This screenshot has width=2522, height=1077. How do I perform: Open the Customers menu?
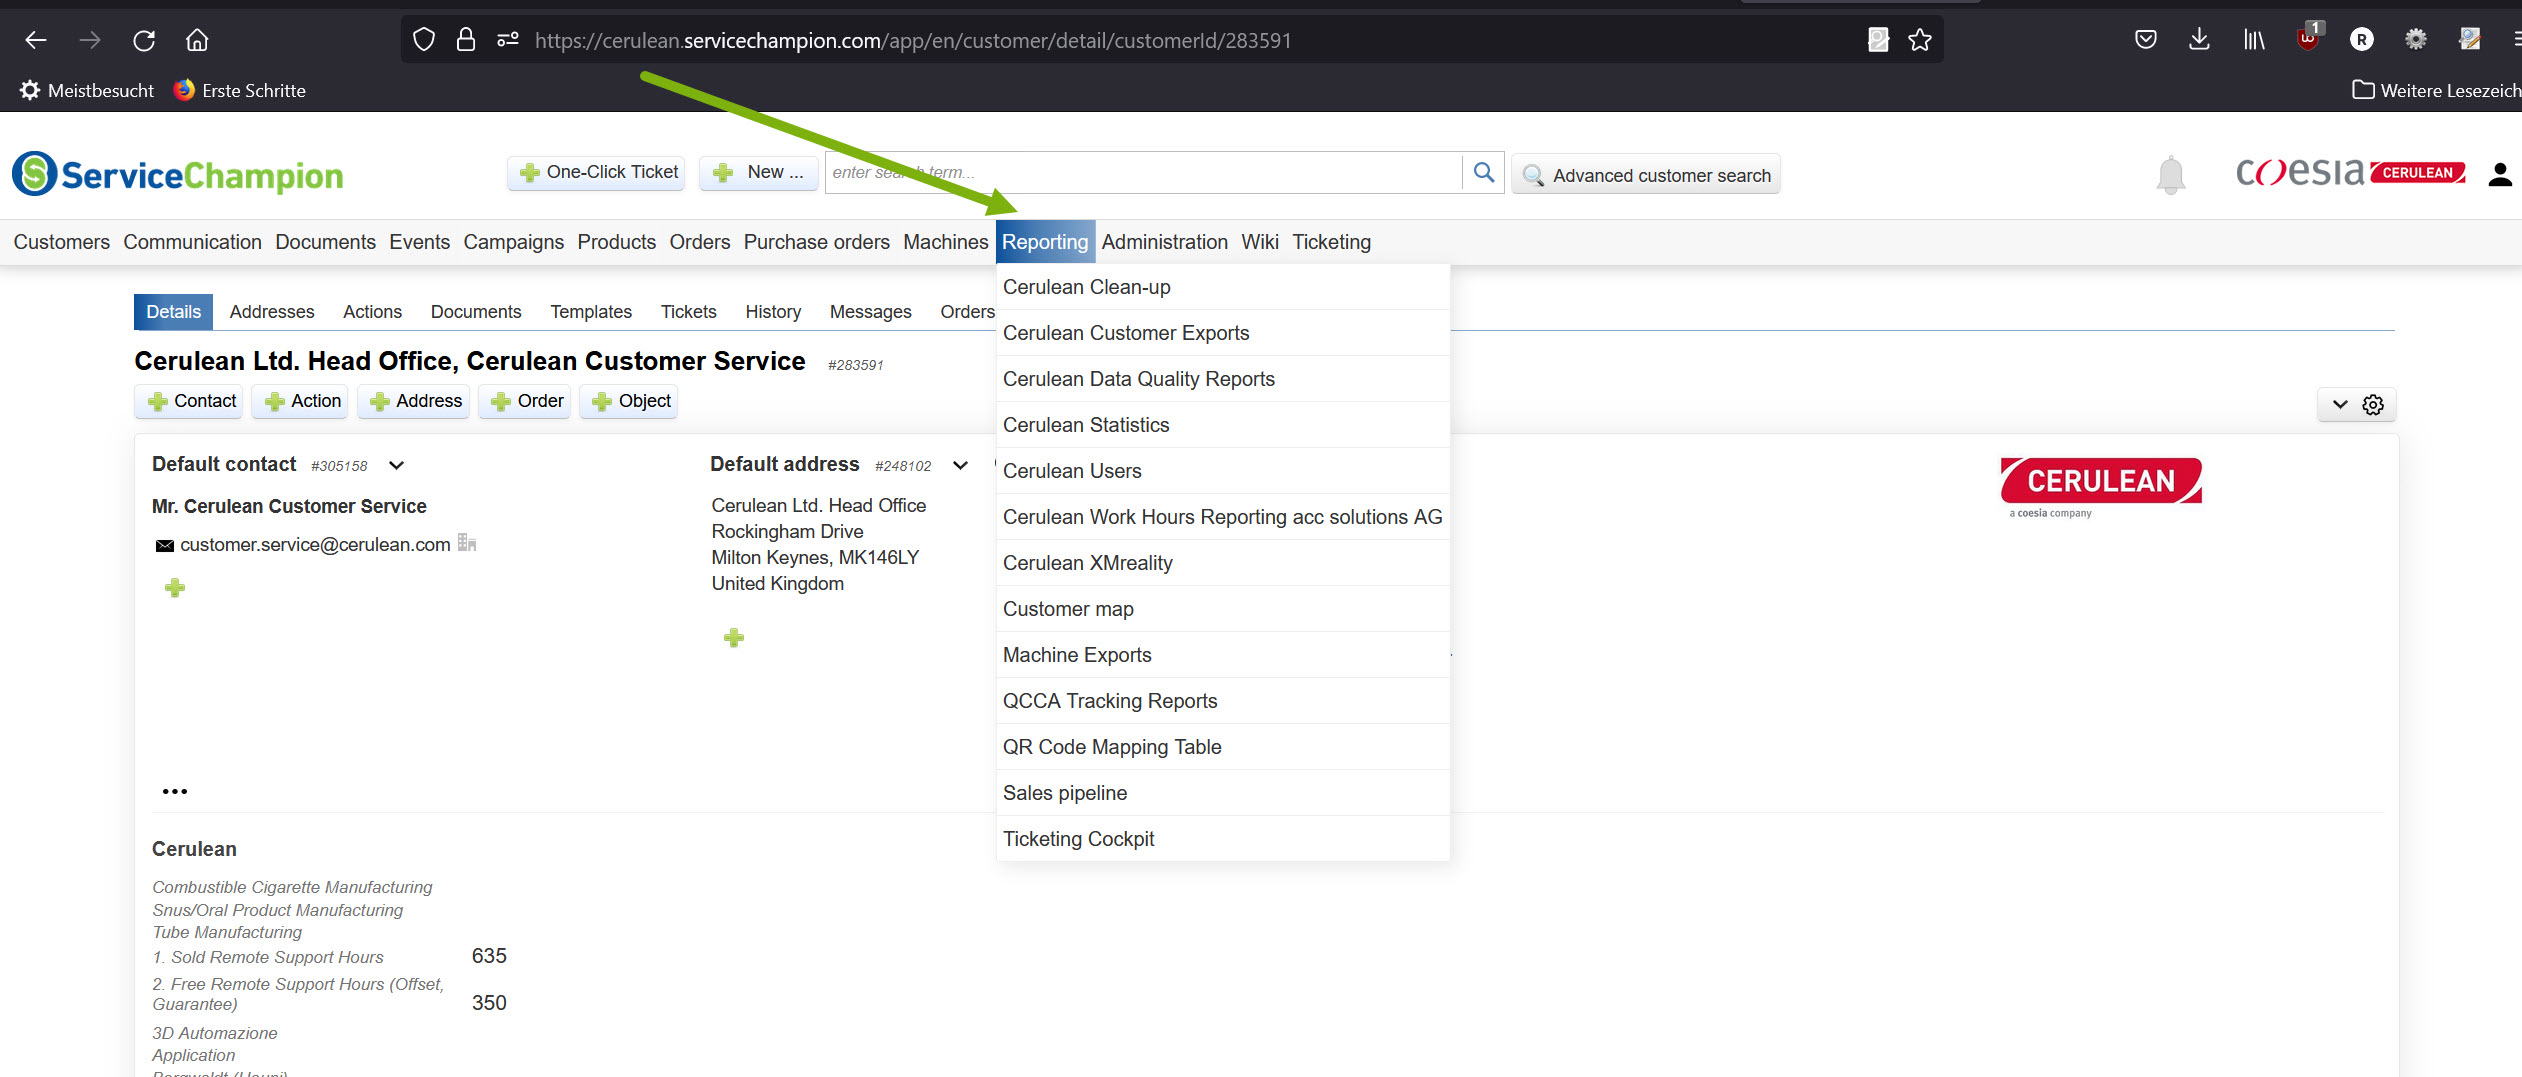click(62, 242)
